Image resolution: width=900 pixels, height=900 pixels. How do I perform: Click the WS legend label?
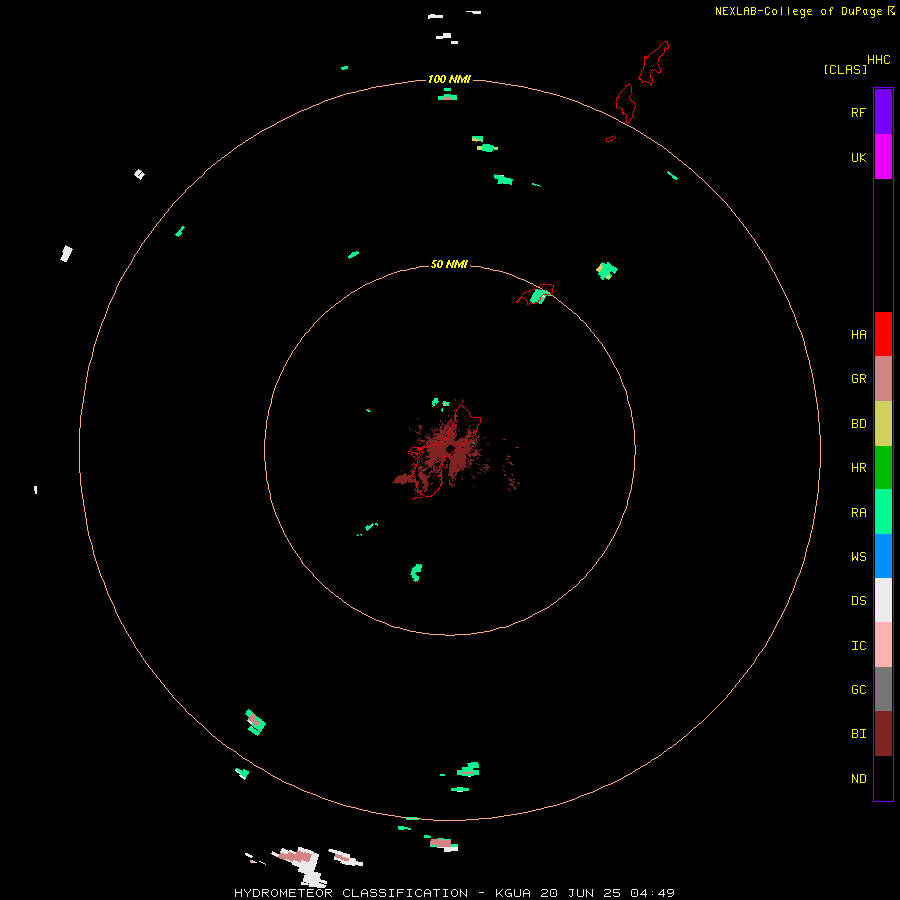858,557
